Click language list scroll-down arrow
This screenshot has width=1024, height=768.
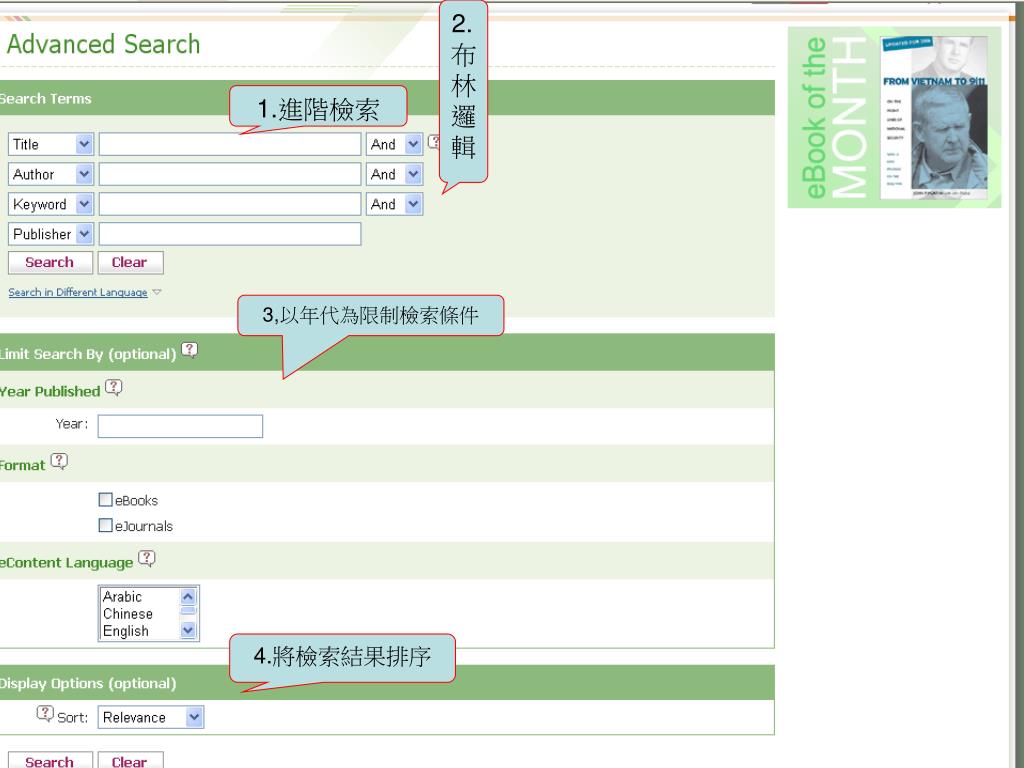[188, 630]
